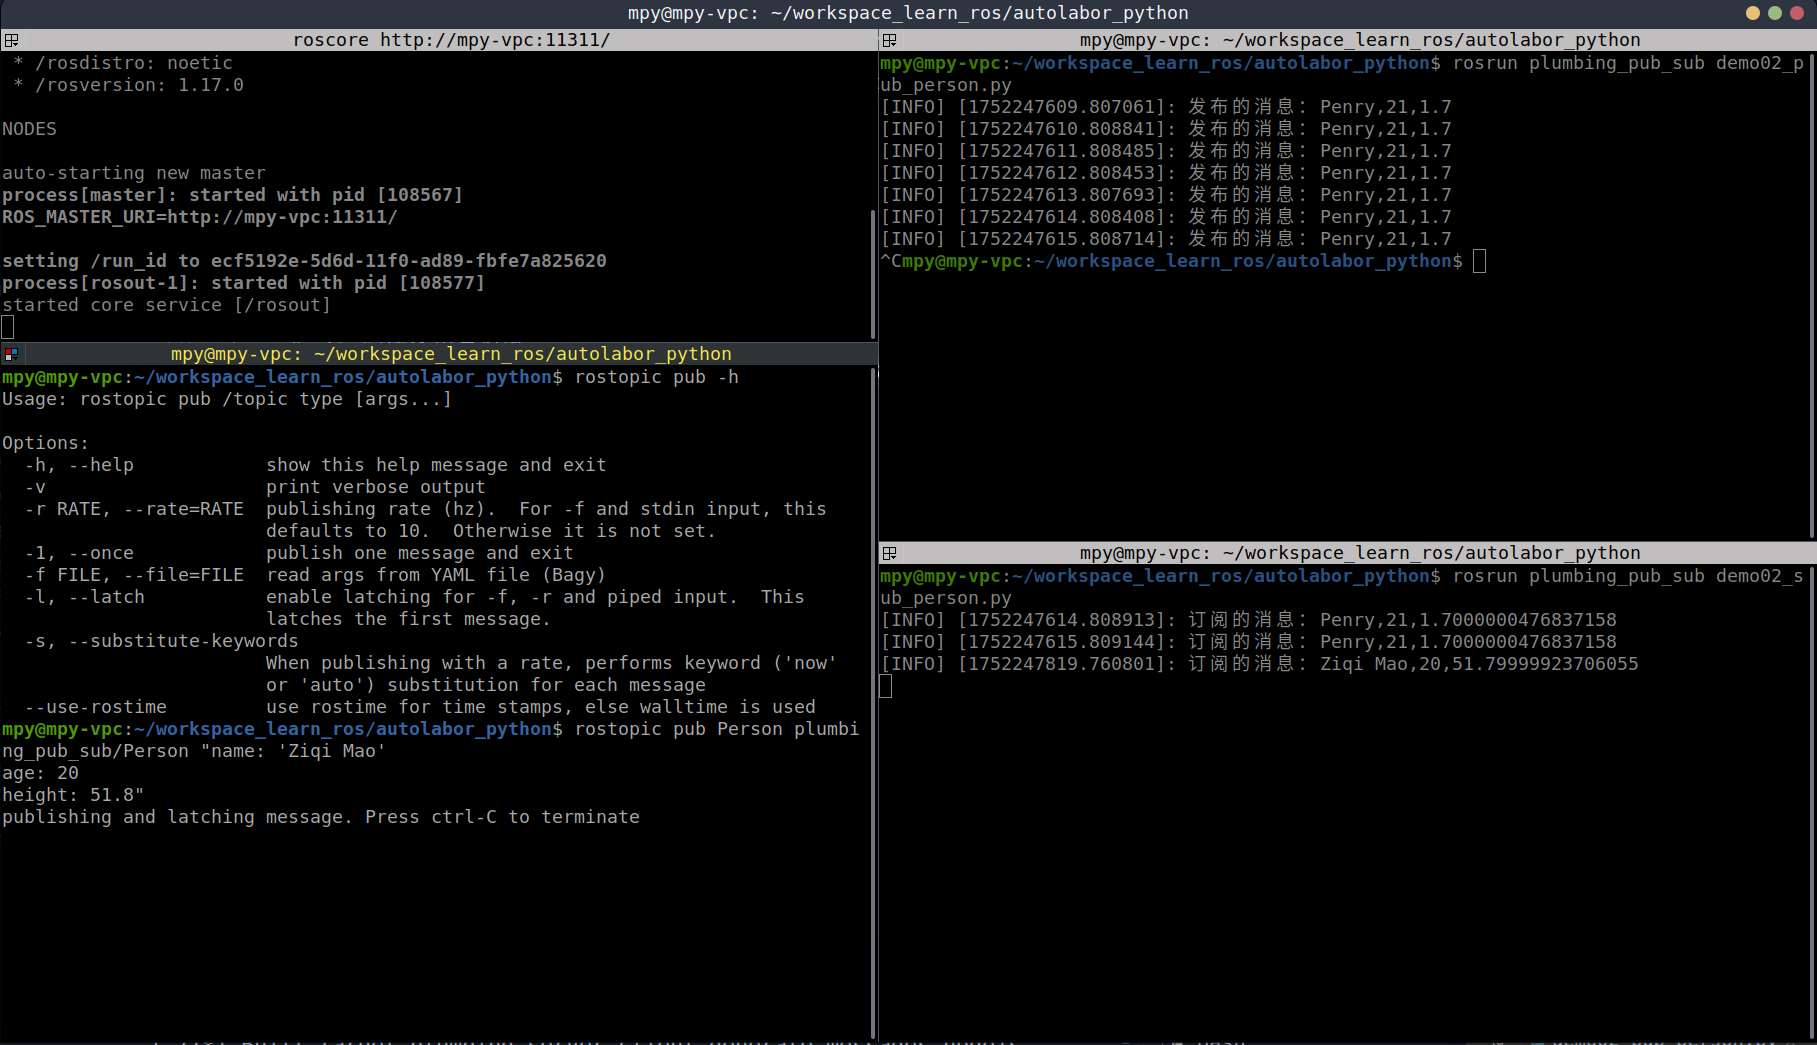The width and height of the screenshot is (1817, 1045).
Task: Click the scrollbar of the roscore pane
Action: (873, 270)
